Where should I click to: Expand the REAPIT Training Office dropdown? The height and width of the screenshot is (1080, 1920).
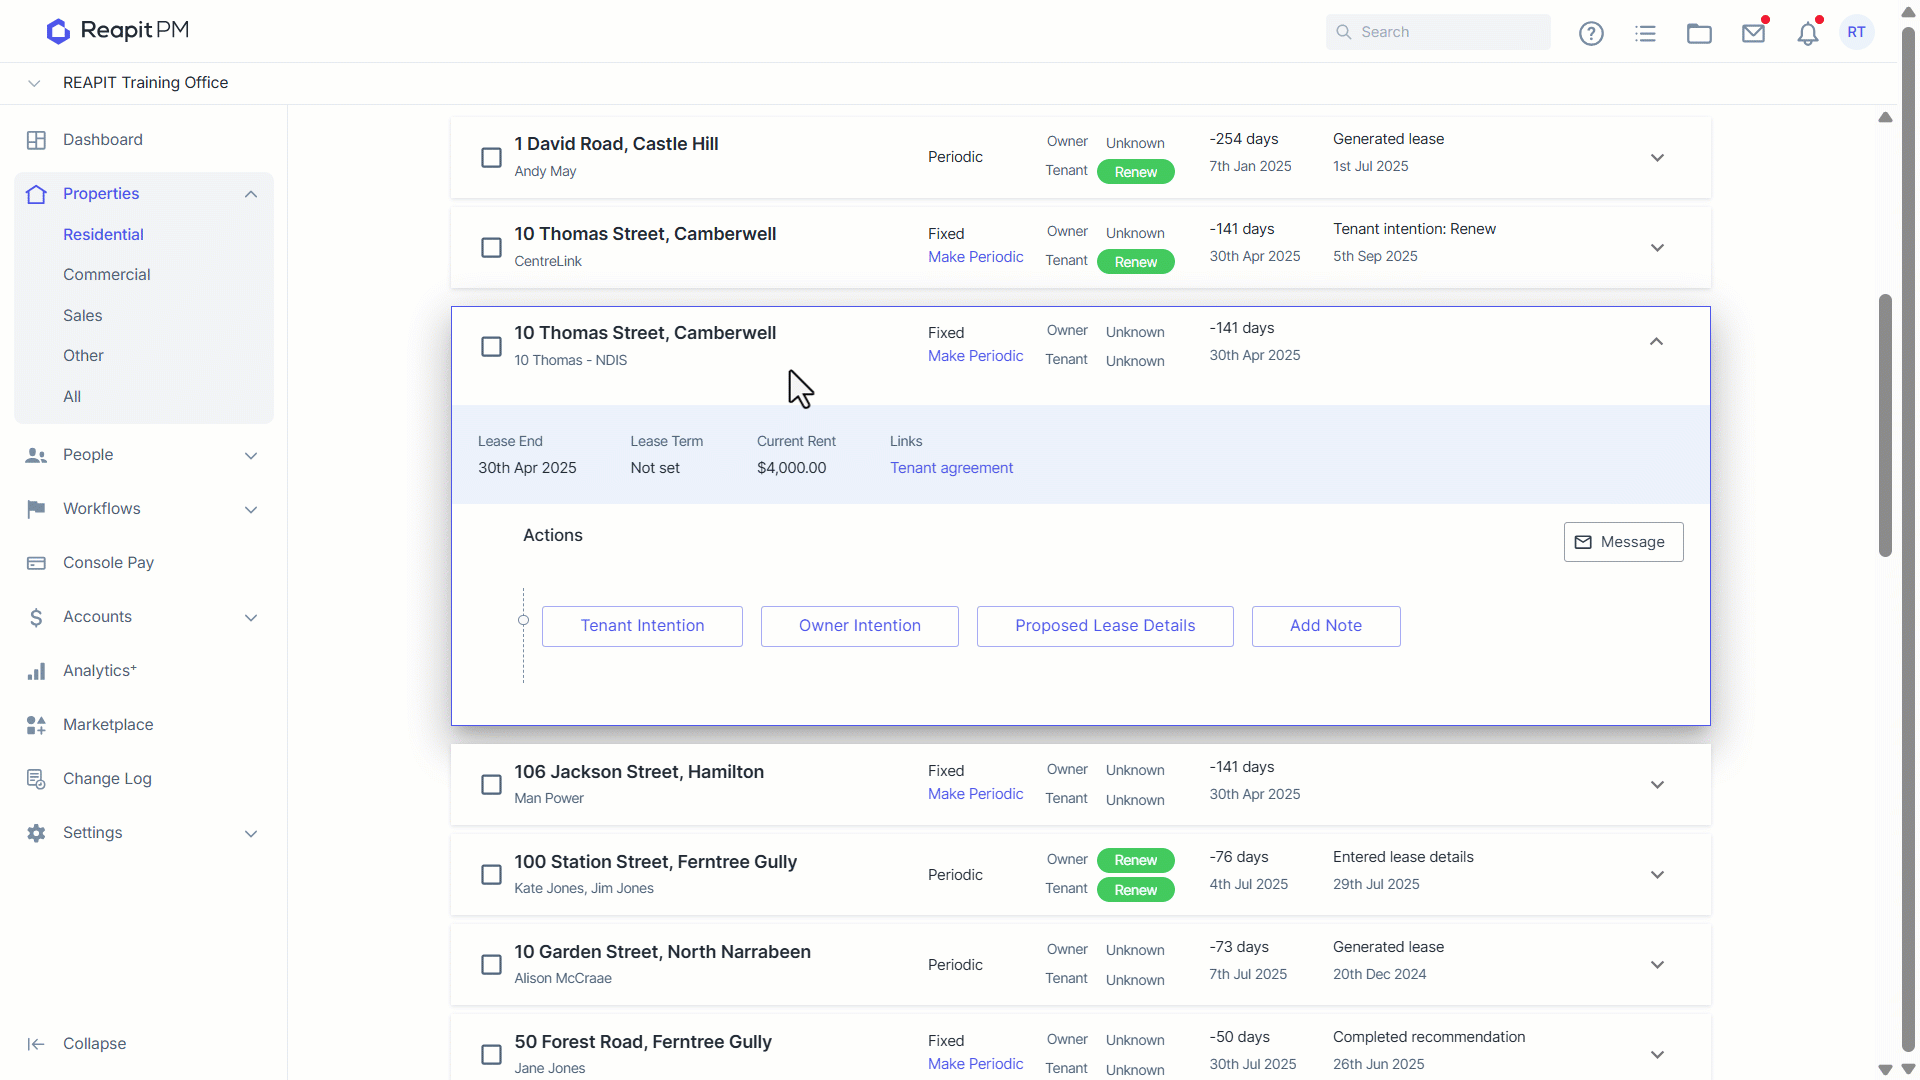[x=34, y=83]
